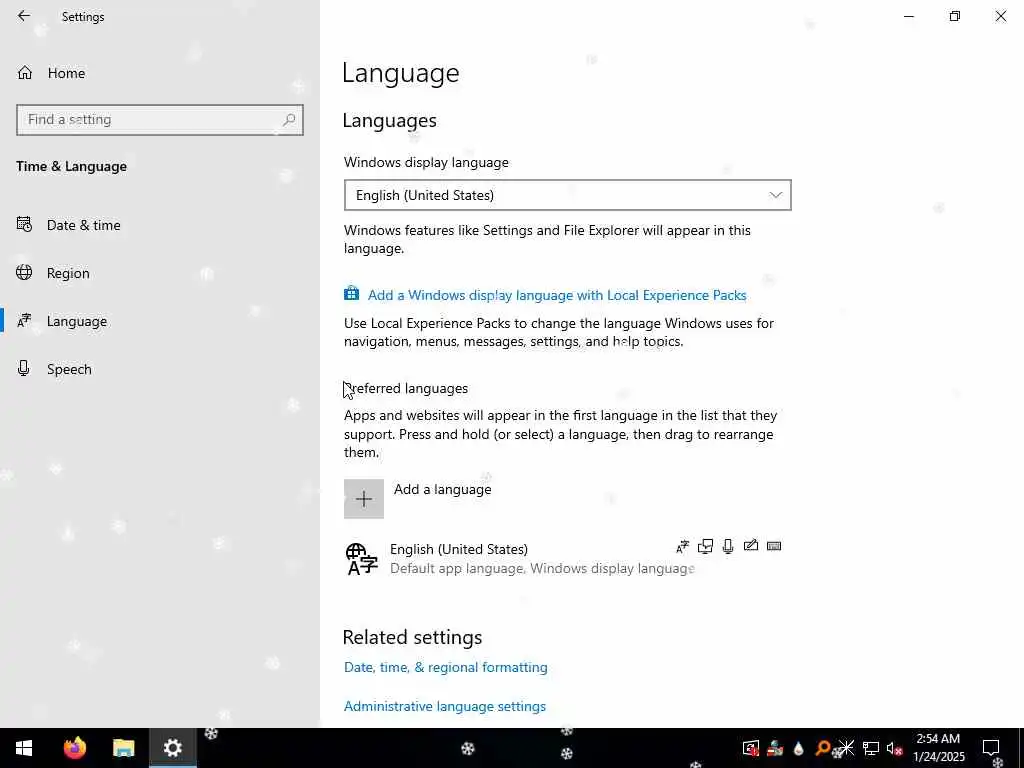Click the Default app language description text
Screen dimensions: 1024x768
(542, 569)
